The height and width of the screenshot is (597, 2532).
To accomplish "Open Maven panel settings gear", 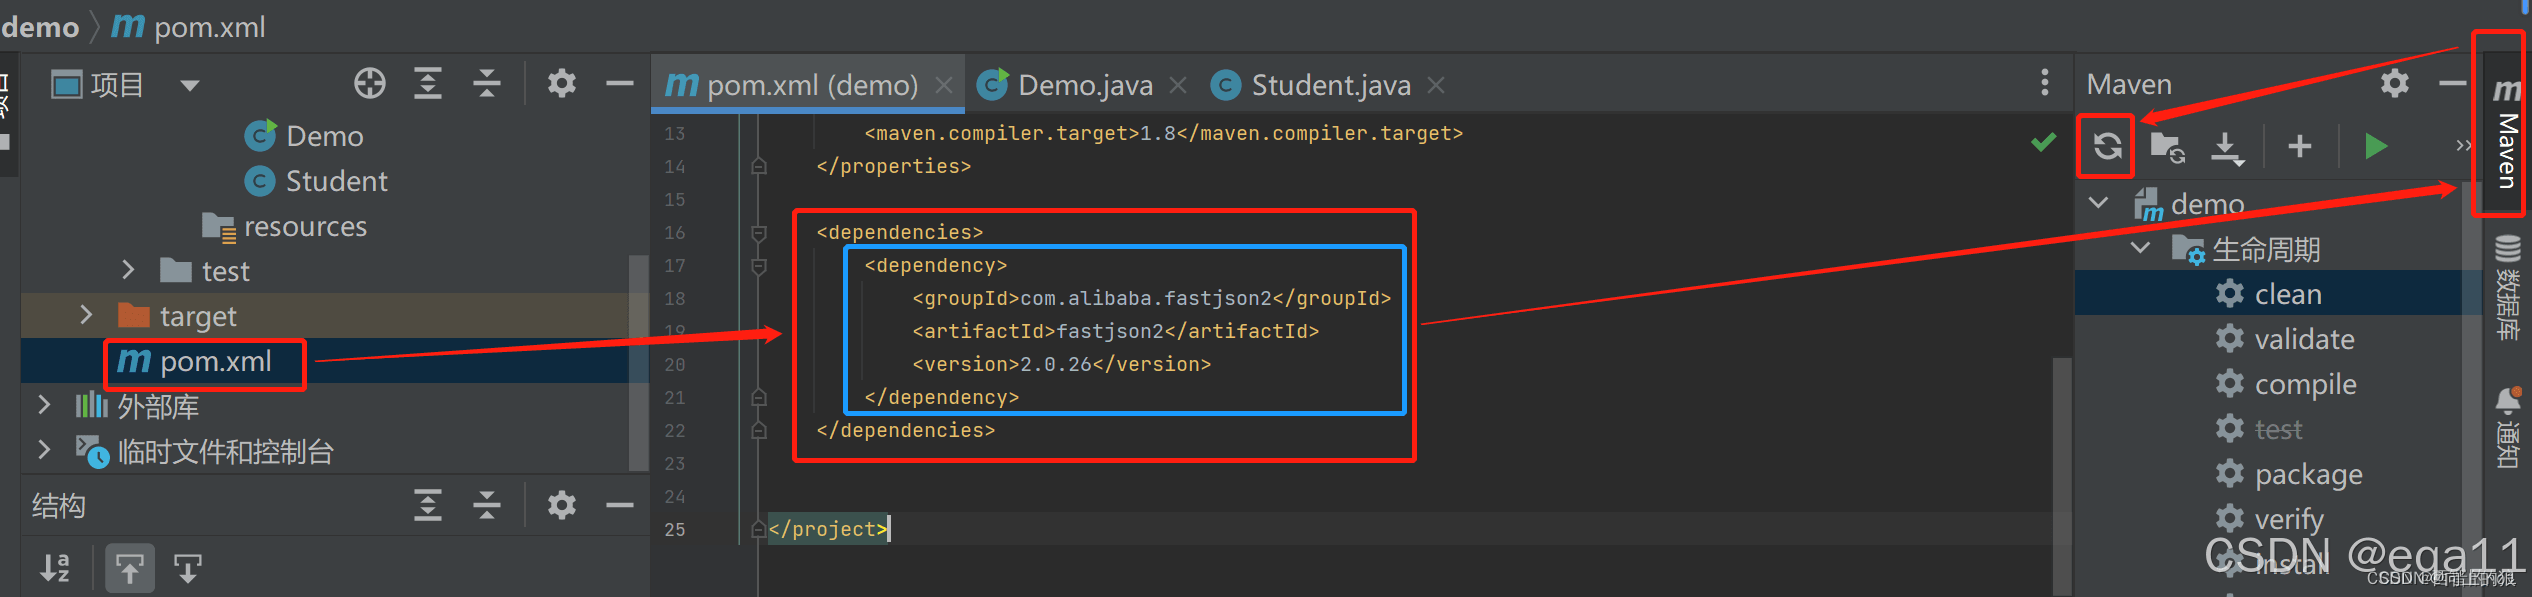I will pos(2394,83).
